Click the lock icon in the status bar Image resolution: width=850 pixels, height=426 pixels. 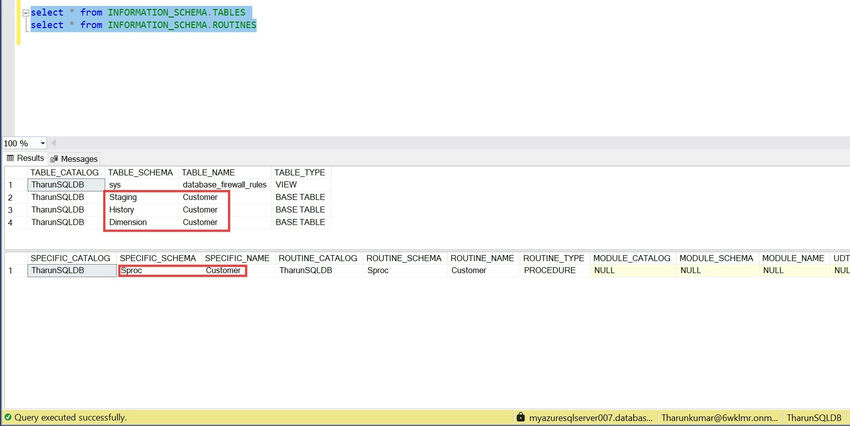[520, 417]
